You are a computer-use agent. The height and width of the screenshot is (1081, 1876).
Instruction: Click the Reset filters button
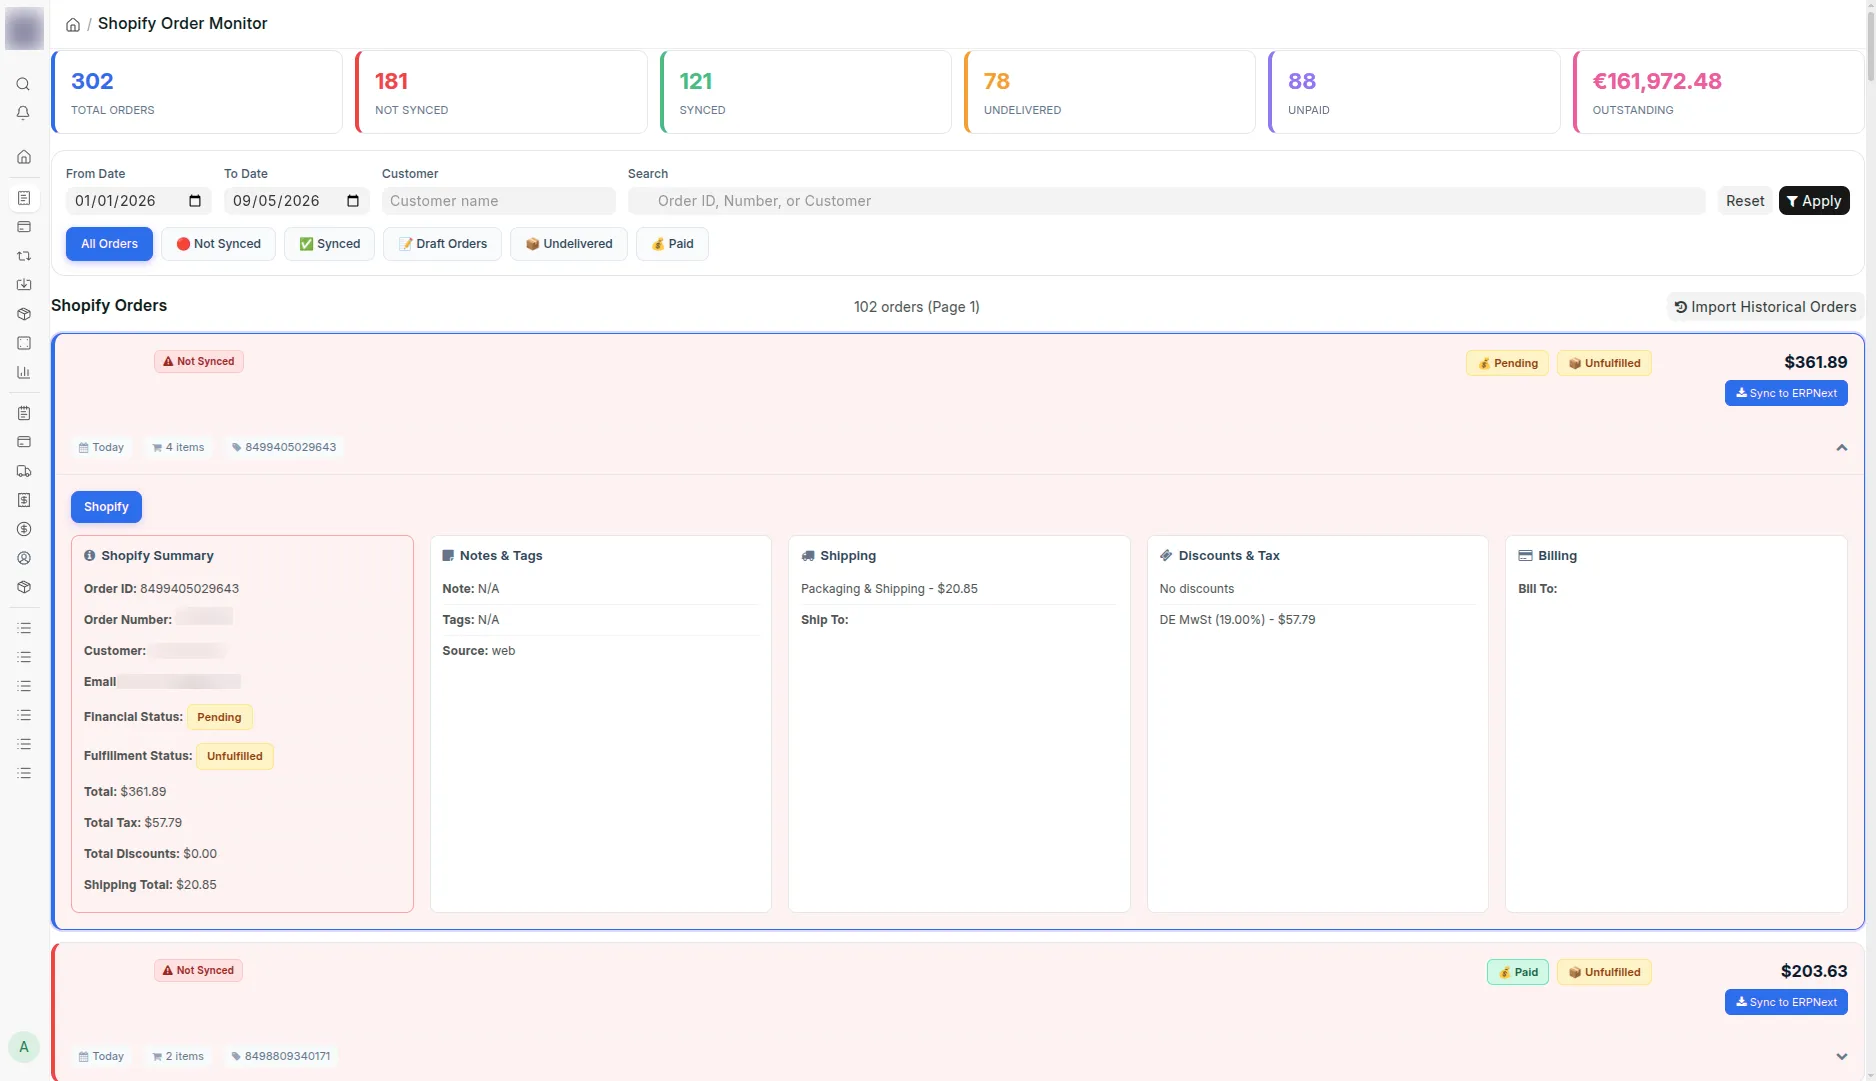[x=1745, y=201]
